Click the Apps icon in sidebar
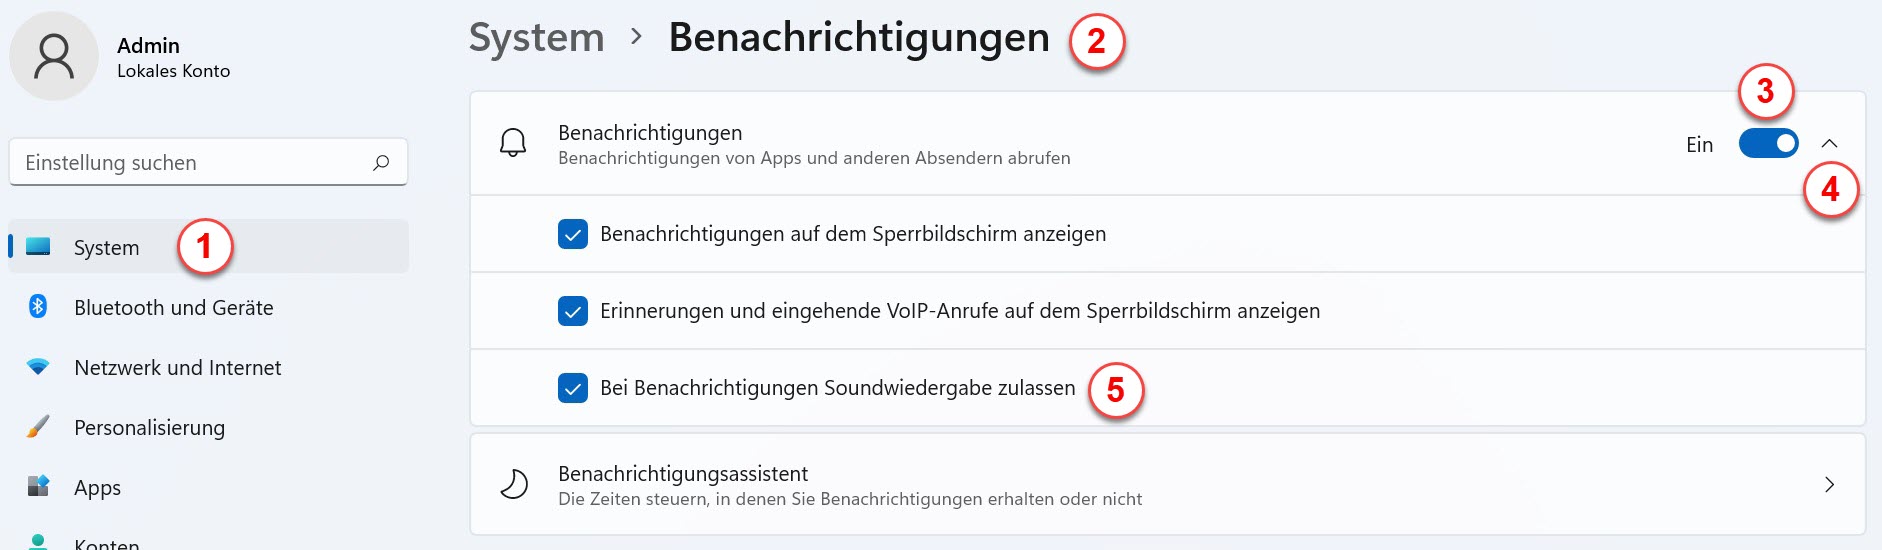 38,487
